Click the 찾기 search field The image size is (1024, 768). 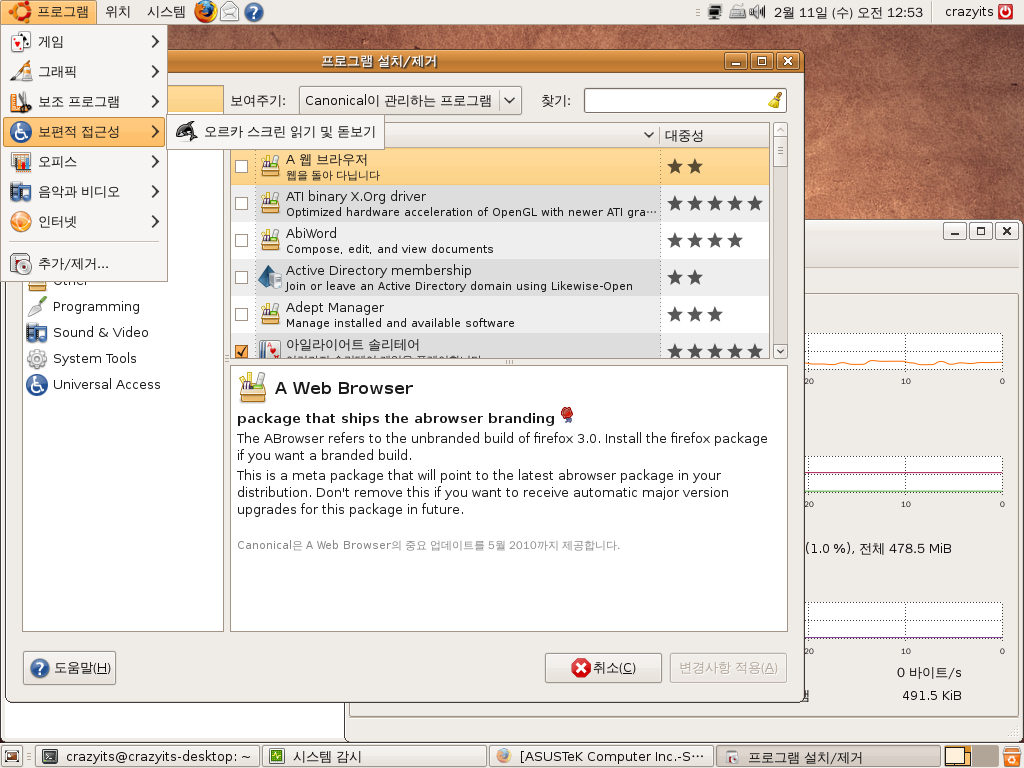676,101
